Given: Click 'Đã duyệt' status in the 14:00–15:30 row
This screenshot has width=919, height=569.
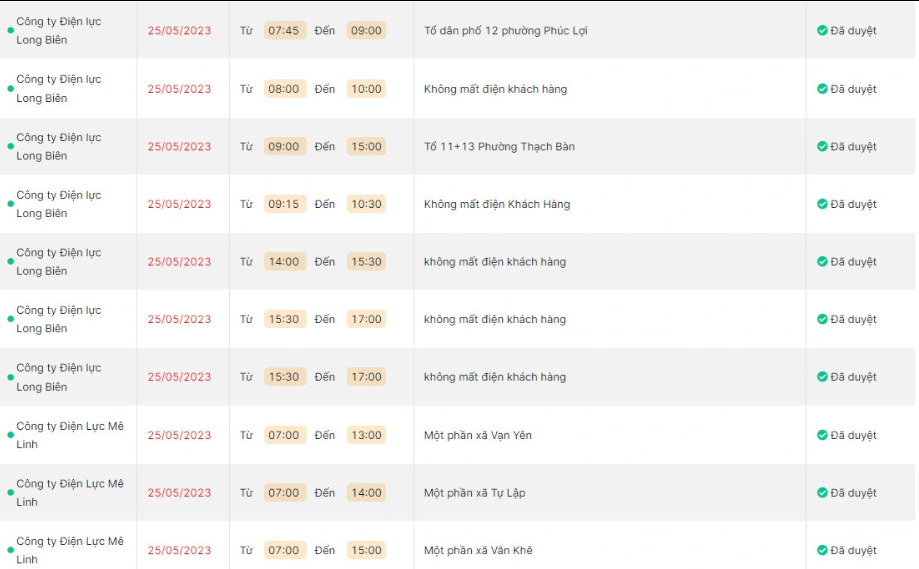Looking at the screenshot, I should tap(853, 262).
